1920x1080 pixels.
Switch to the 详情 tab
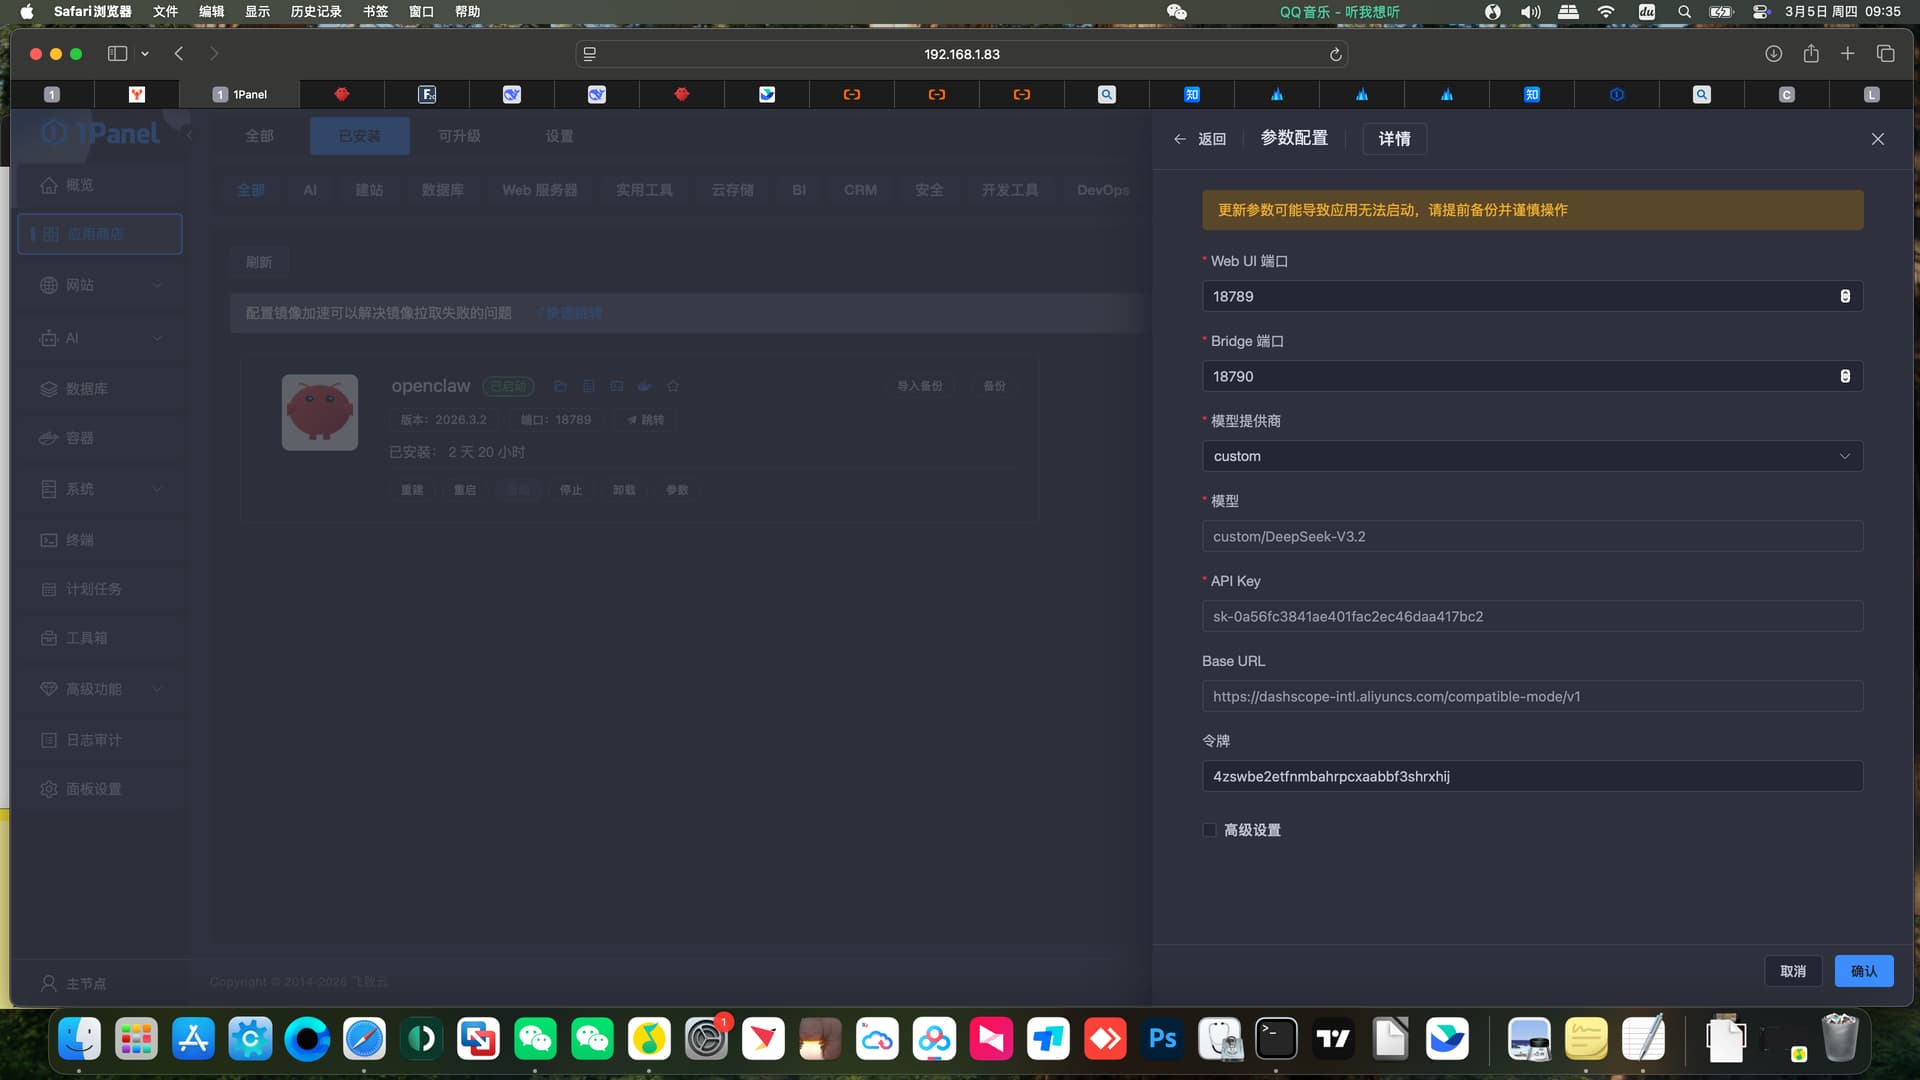click(1394, 139)
